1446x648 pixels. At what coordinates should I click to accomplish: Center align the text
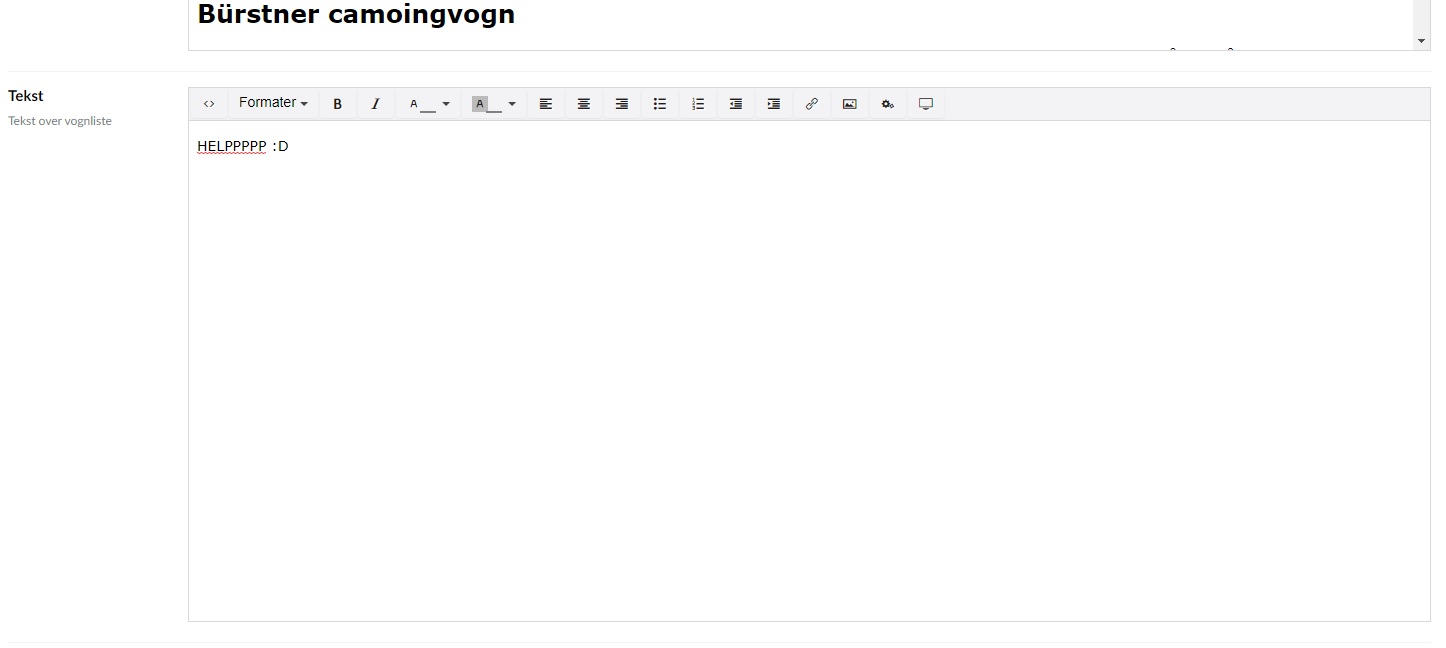[x=584, y=104]
